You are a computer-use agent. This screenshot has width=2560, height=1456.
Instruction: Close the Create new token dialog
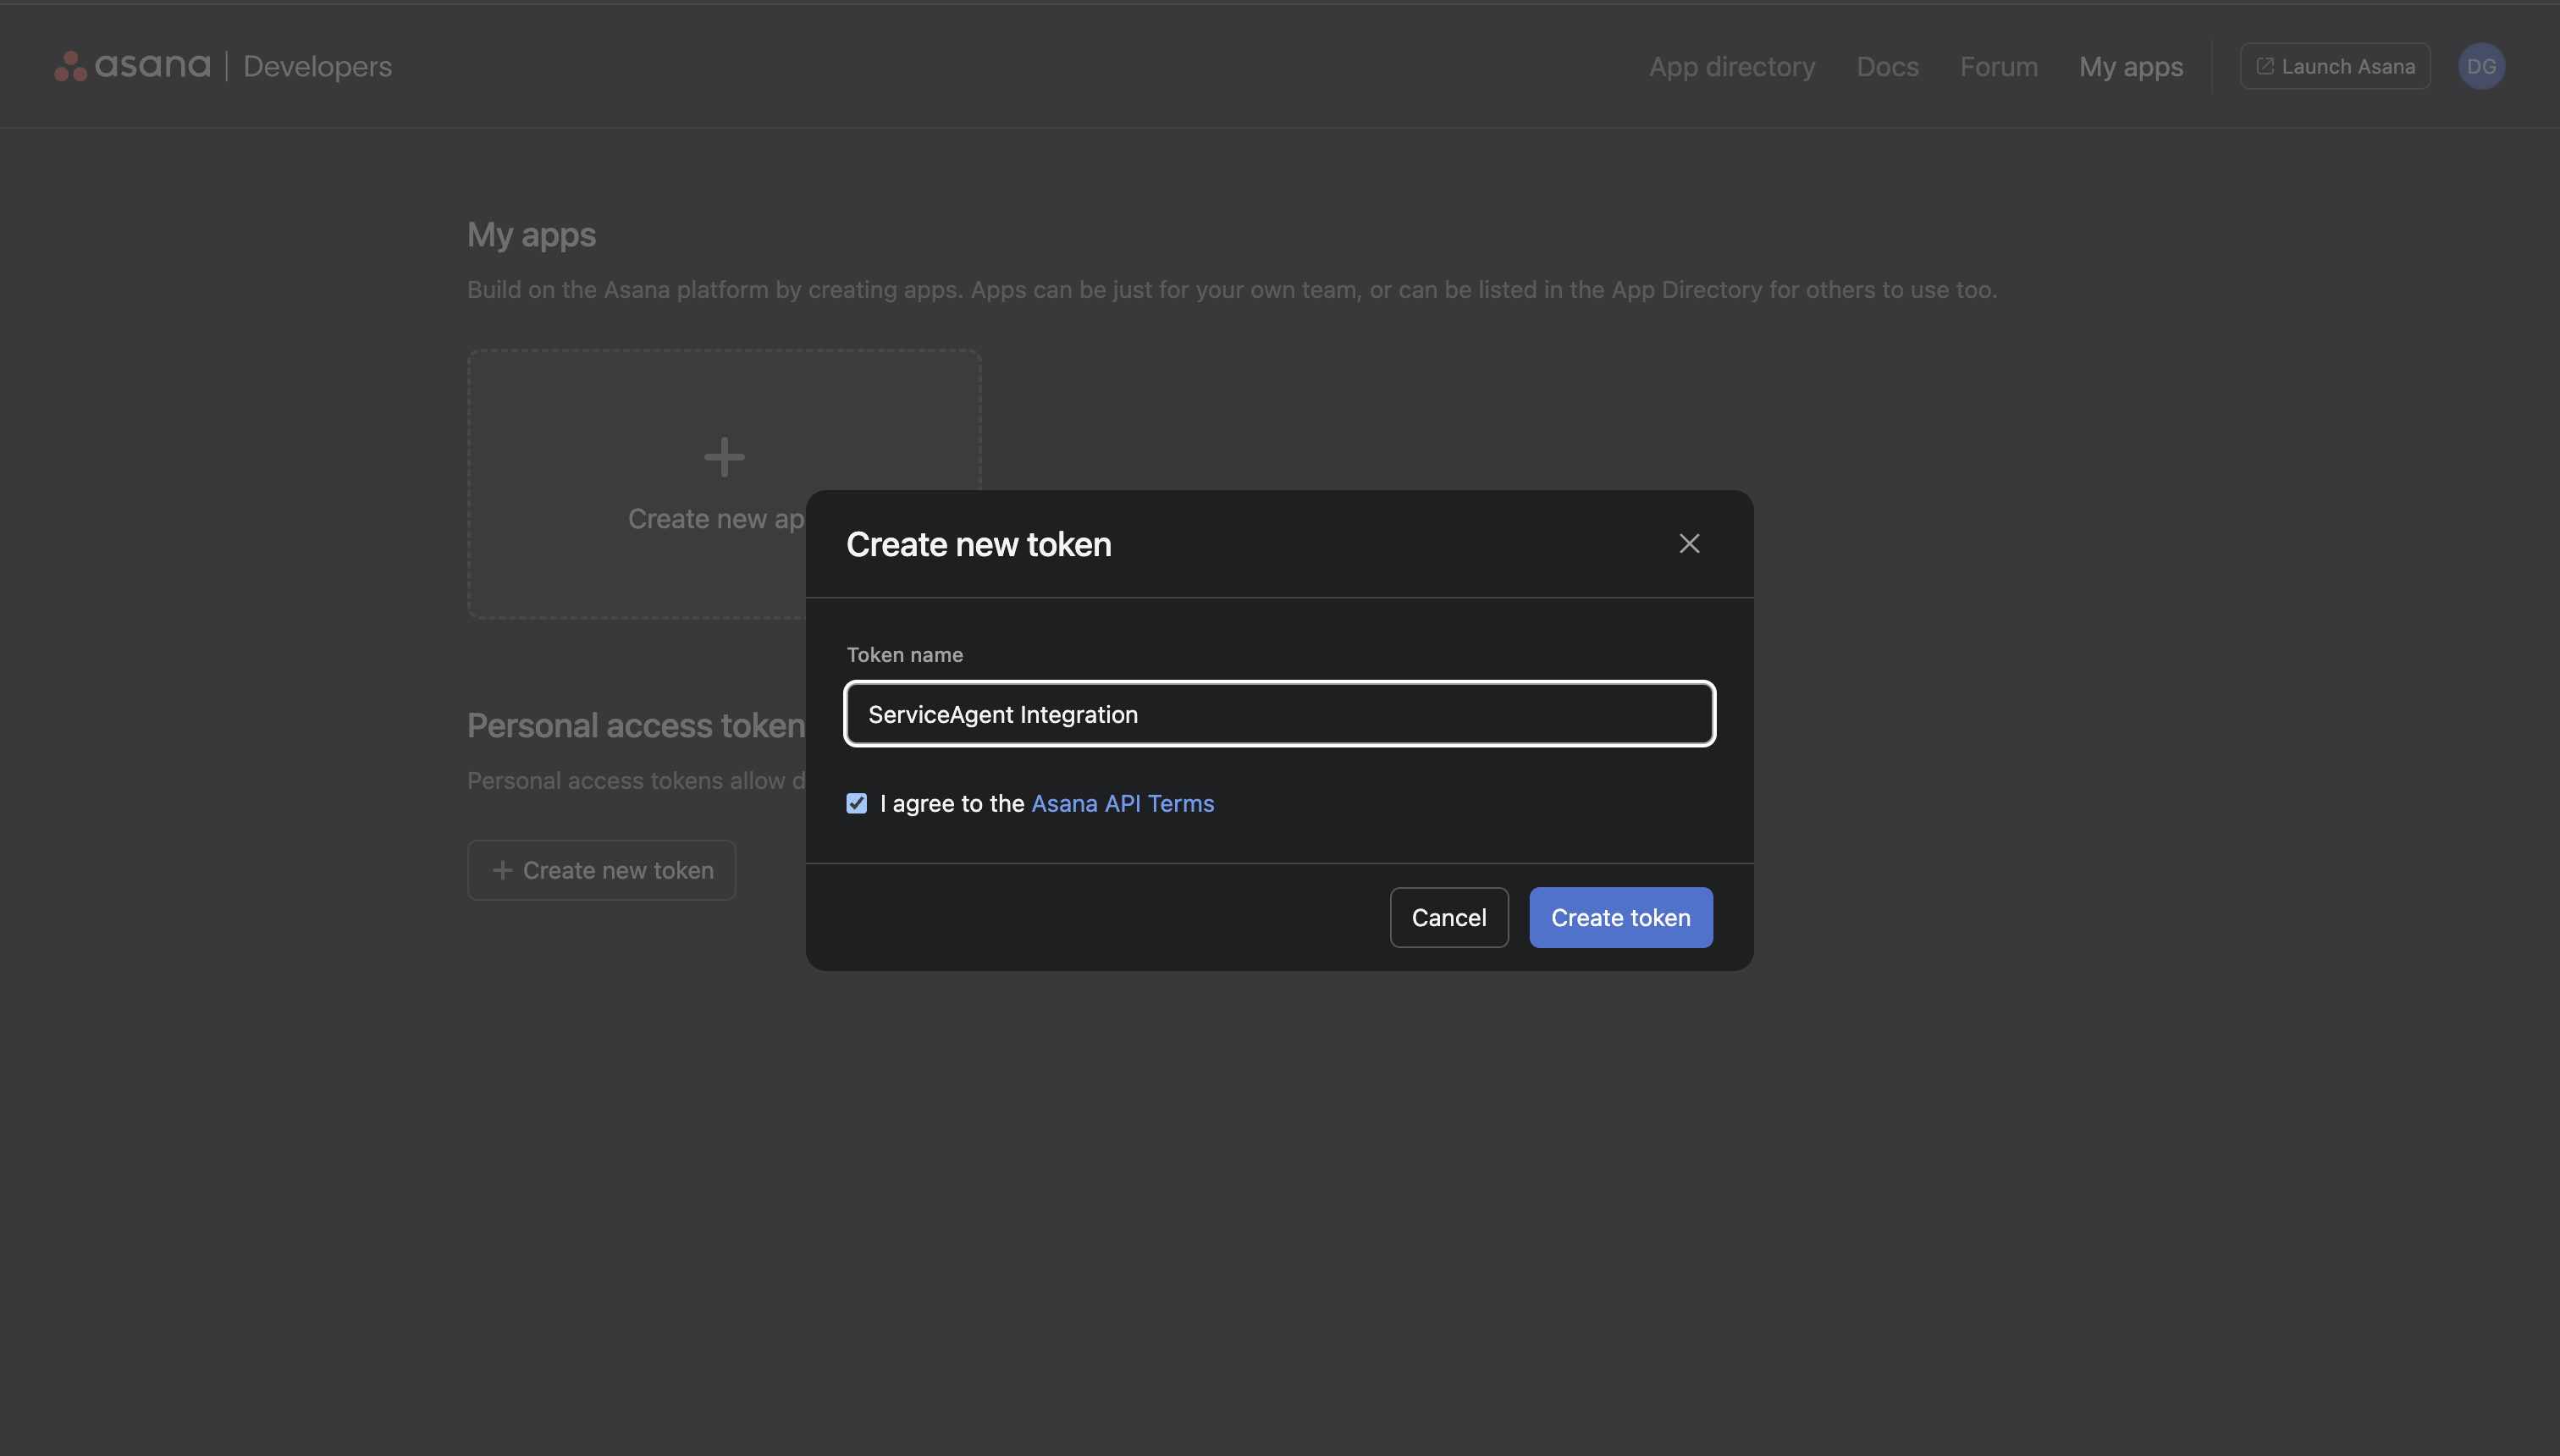pos(1689,543)
